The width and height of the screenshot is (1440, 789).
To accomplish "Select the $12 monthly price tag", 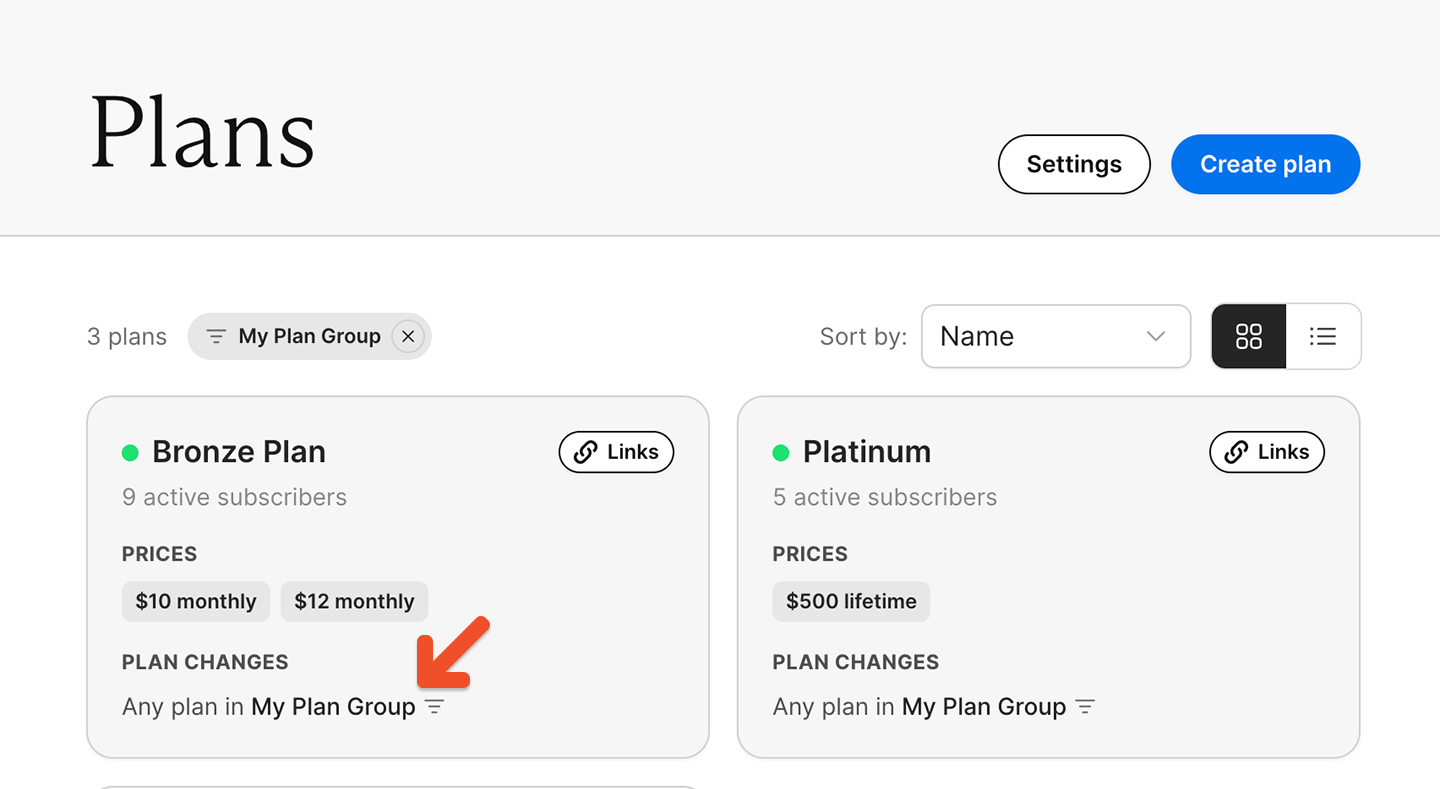I will (354, 601).
